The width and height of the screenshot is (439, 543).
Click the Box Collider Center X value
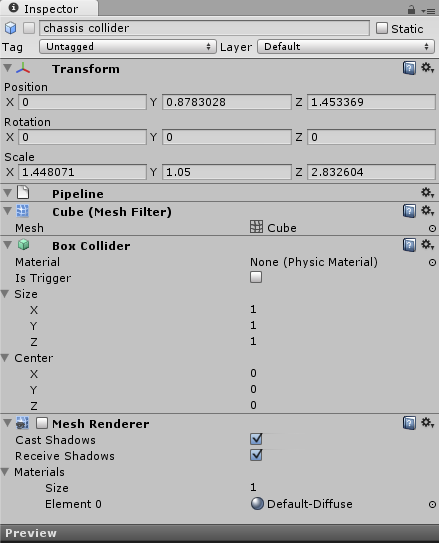click(x=253, y=373)
